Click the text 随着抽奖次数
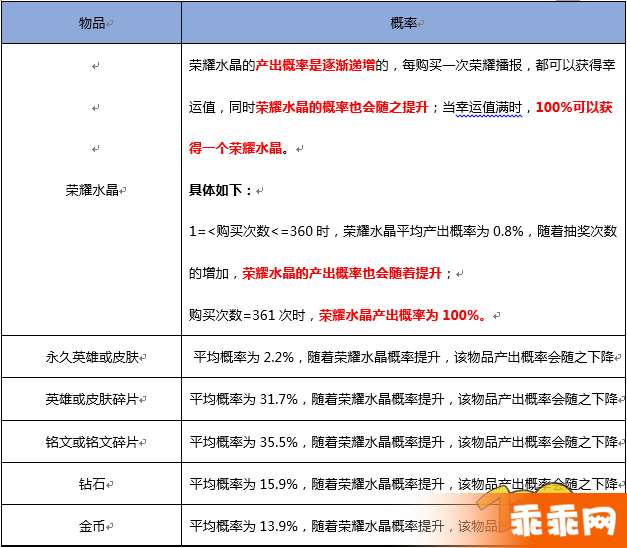This screenshot has width=627, height=548. point(577,231)
